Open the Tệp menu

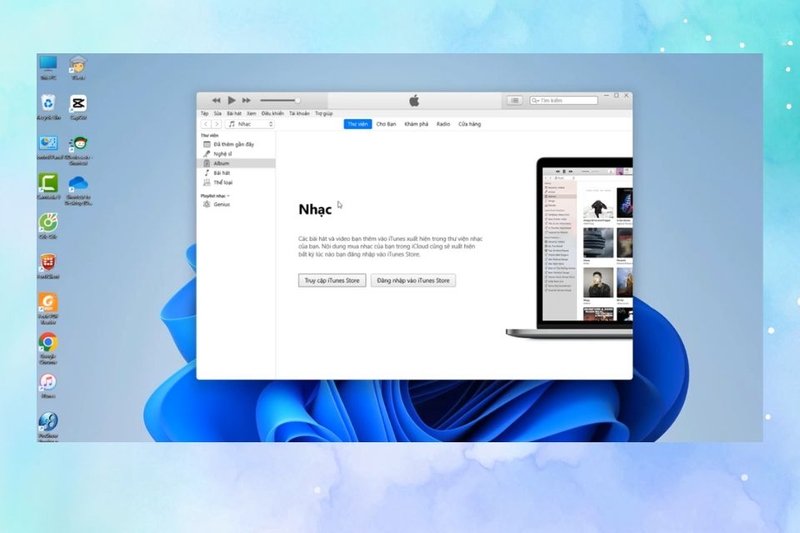(x=205, y=113)
